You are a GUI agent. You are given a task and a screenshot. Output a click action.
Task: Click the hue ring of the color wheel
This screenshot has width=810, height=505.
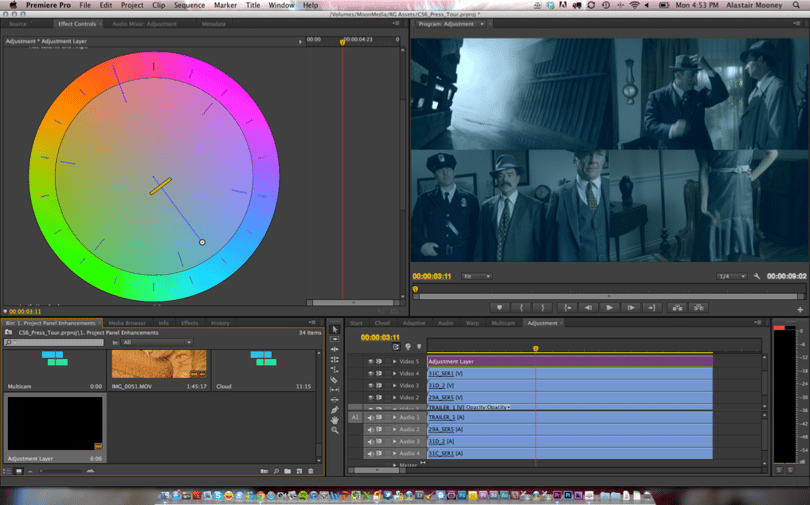42,176
